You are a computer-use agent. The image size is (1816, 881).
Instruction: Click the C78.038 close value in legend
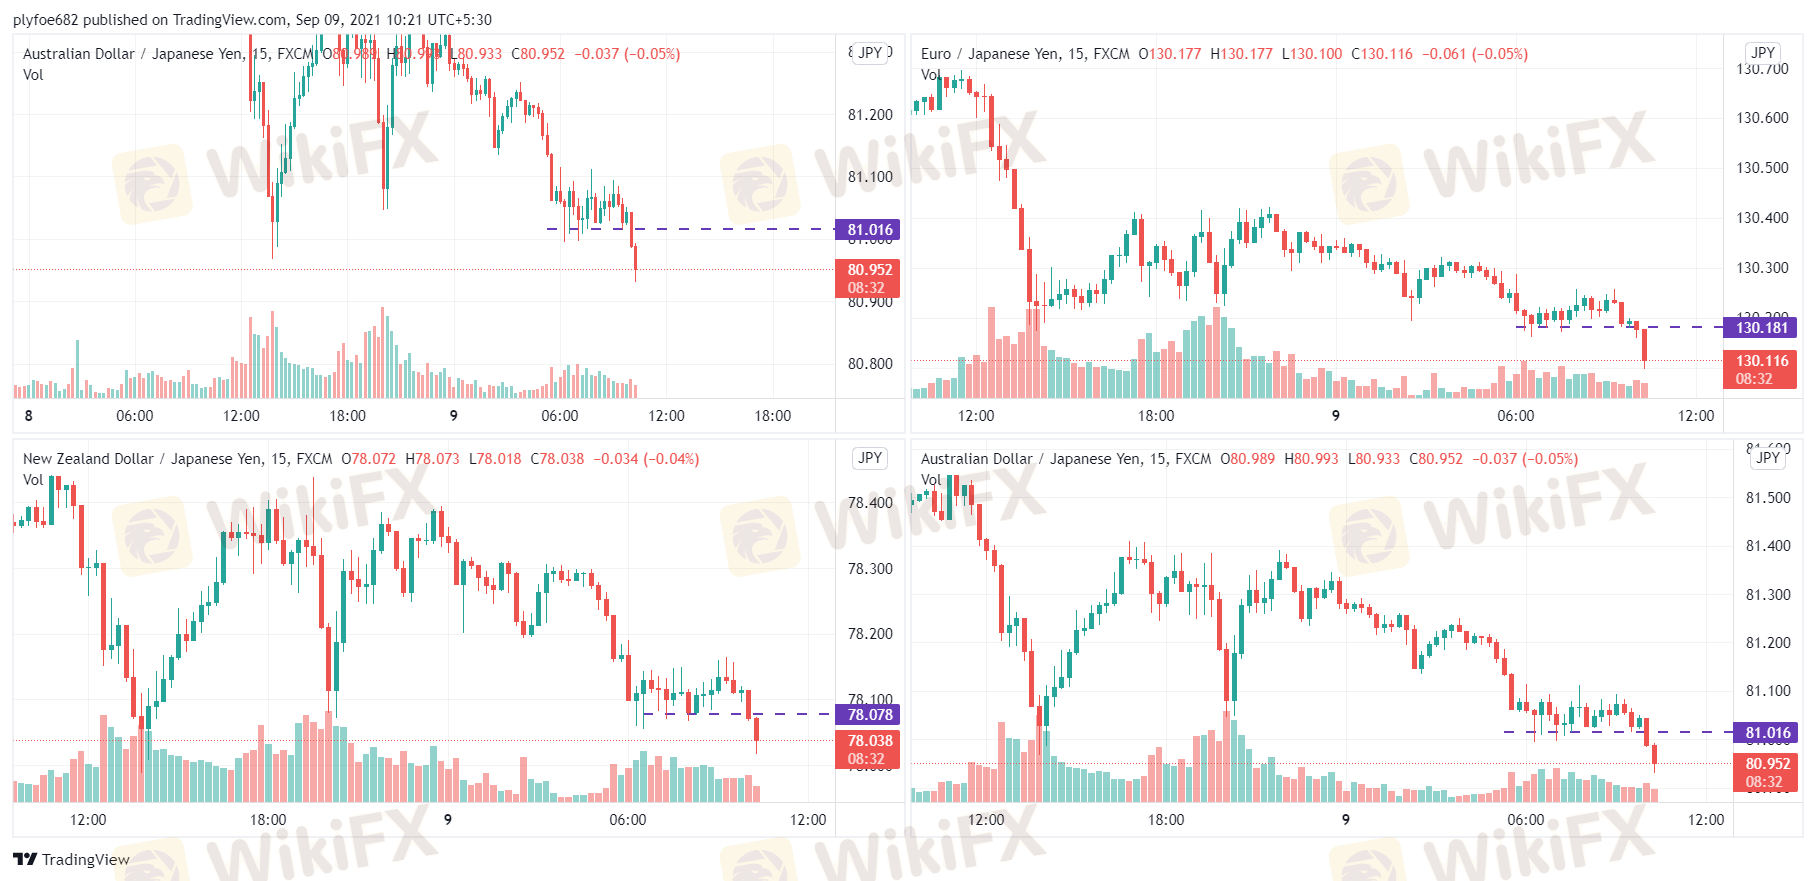[x=557, y=459]
